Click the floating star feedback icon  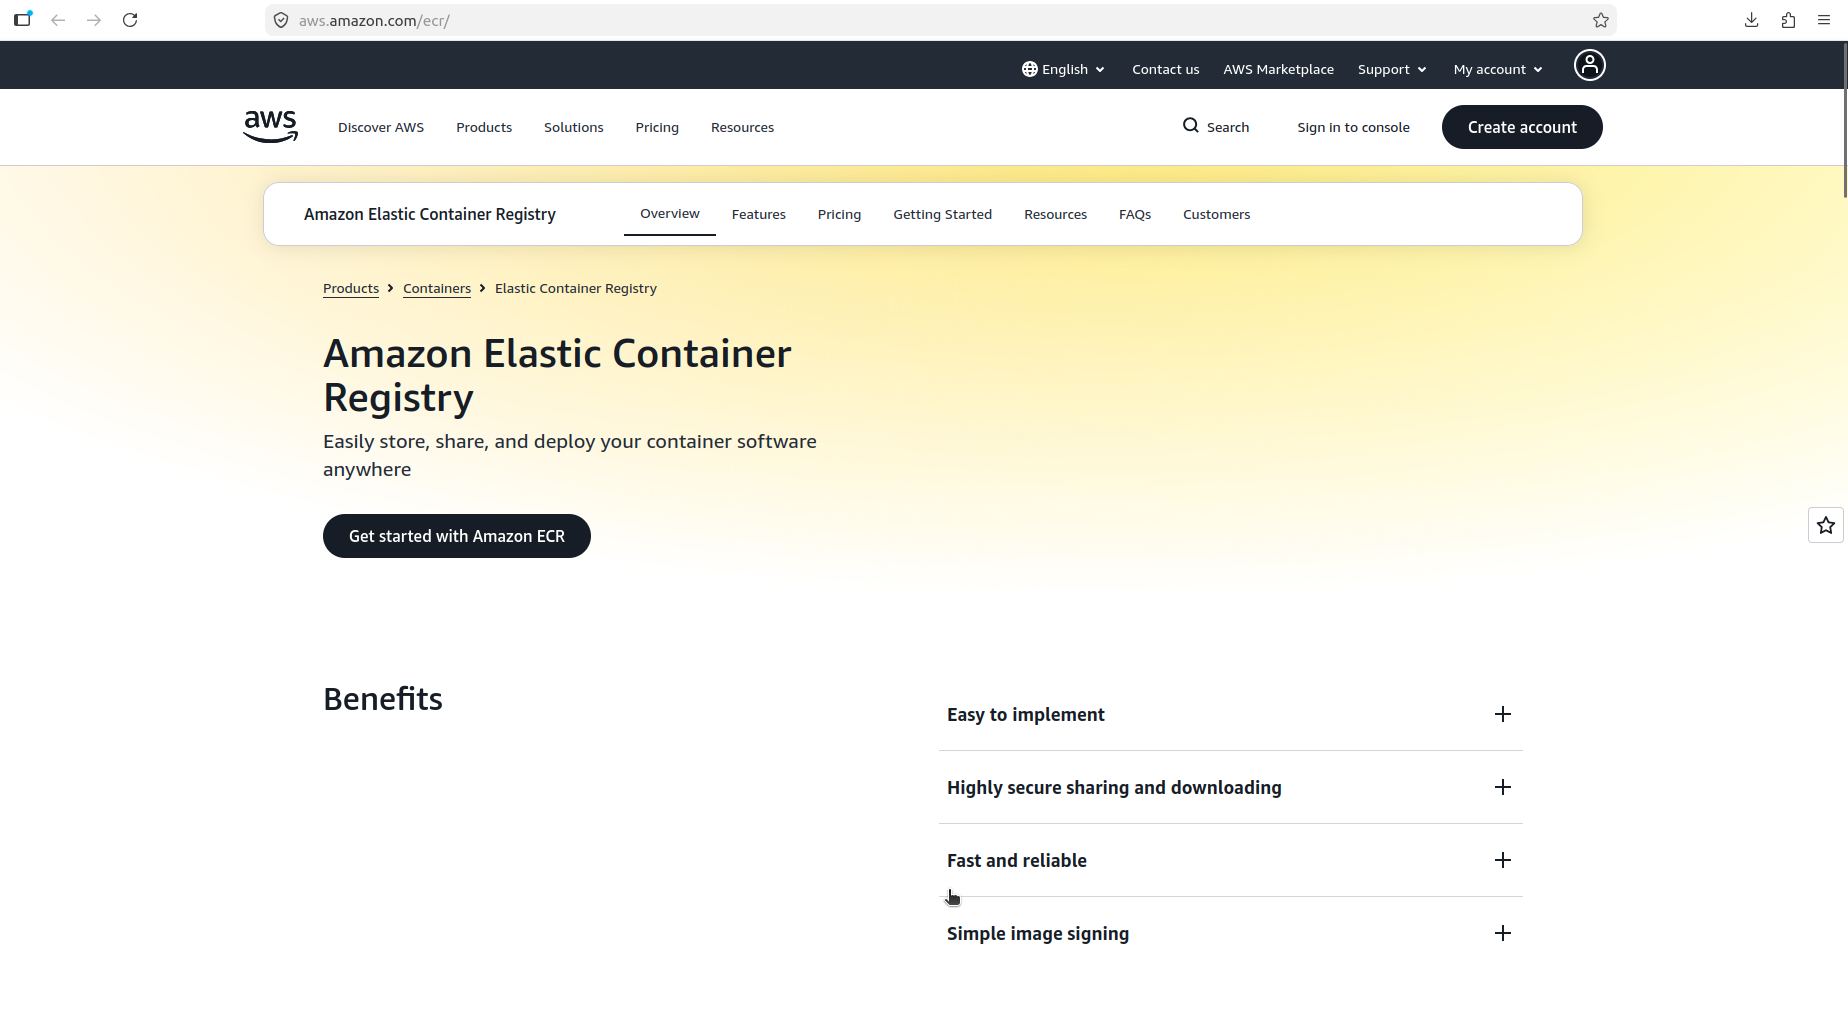tap(1825, 525)
